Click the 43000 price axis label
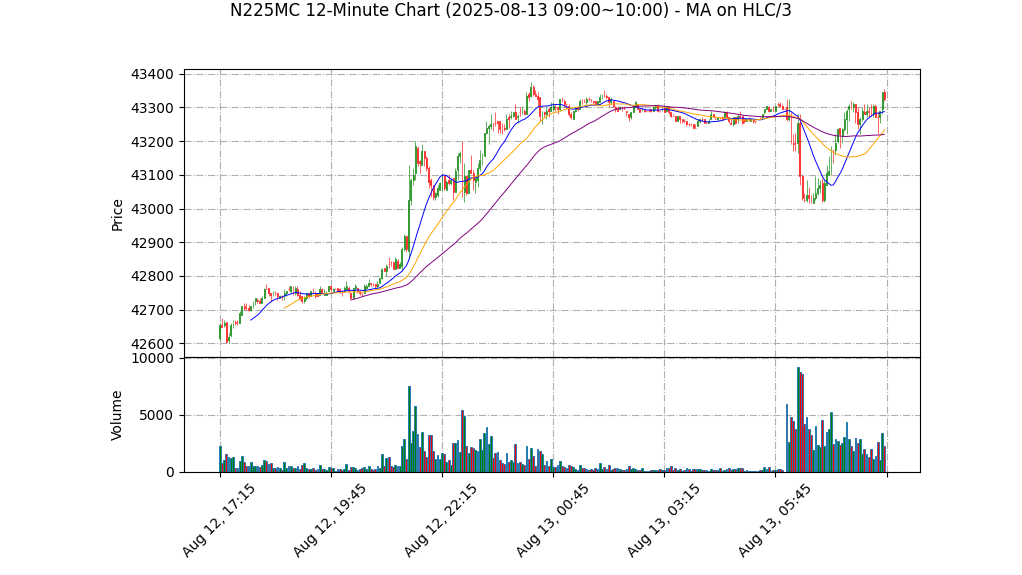The width and height of the screenshot is (1022, 575). click(153, 209)
